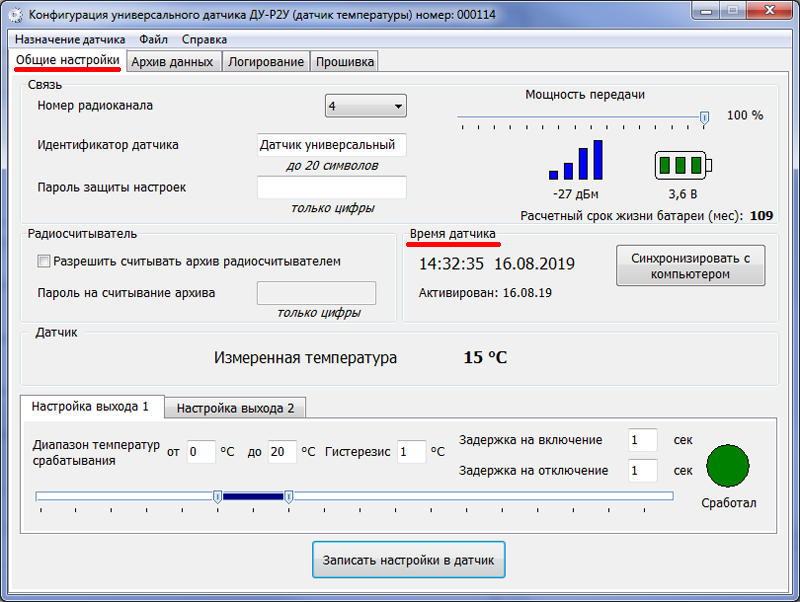Screen dimensions: 800x602
Task: Open the 'Файл' menu
Action: [153, 39]
